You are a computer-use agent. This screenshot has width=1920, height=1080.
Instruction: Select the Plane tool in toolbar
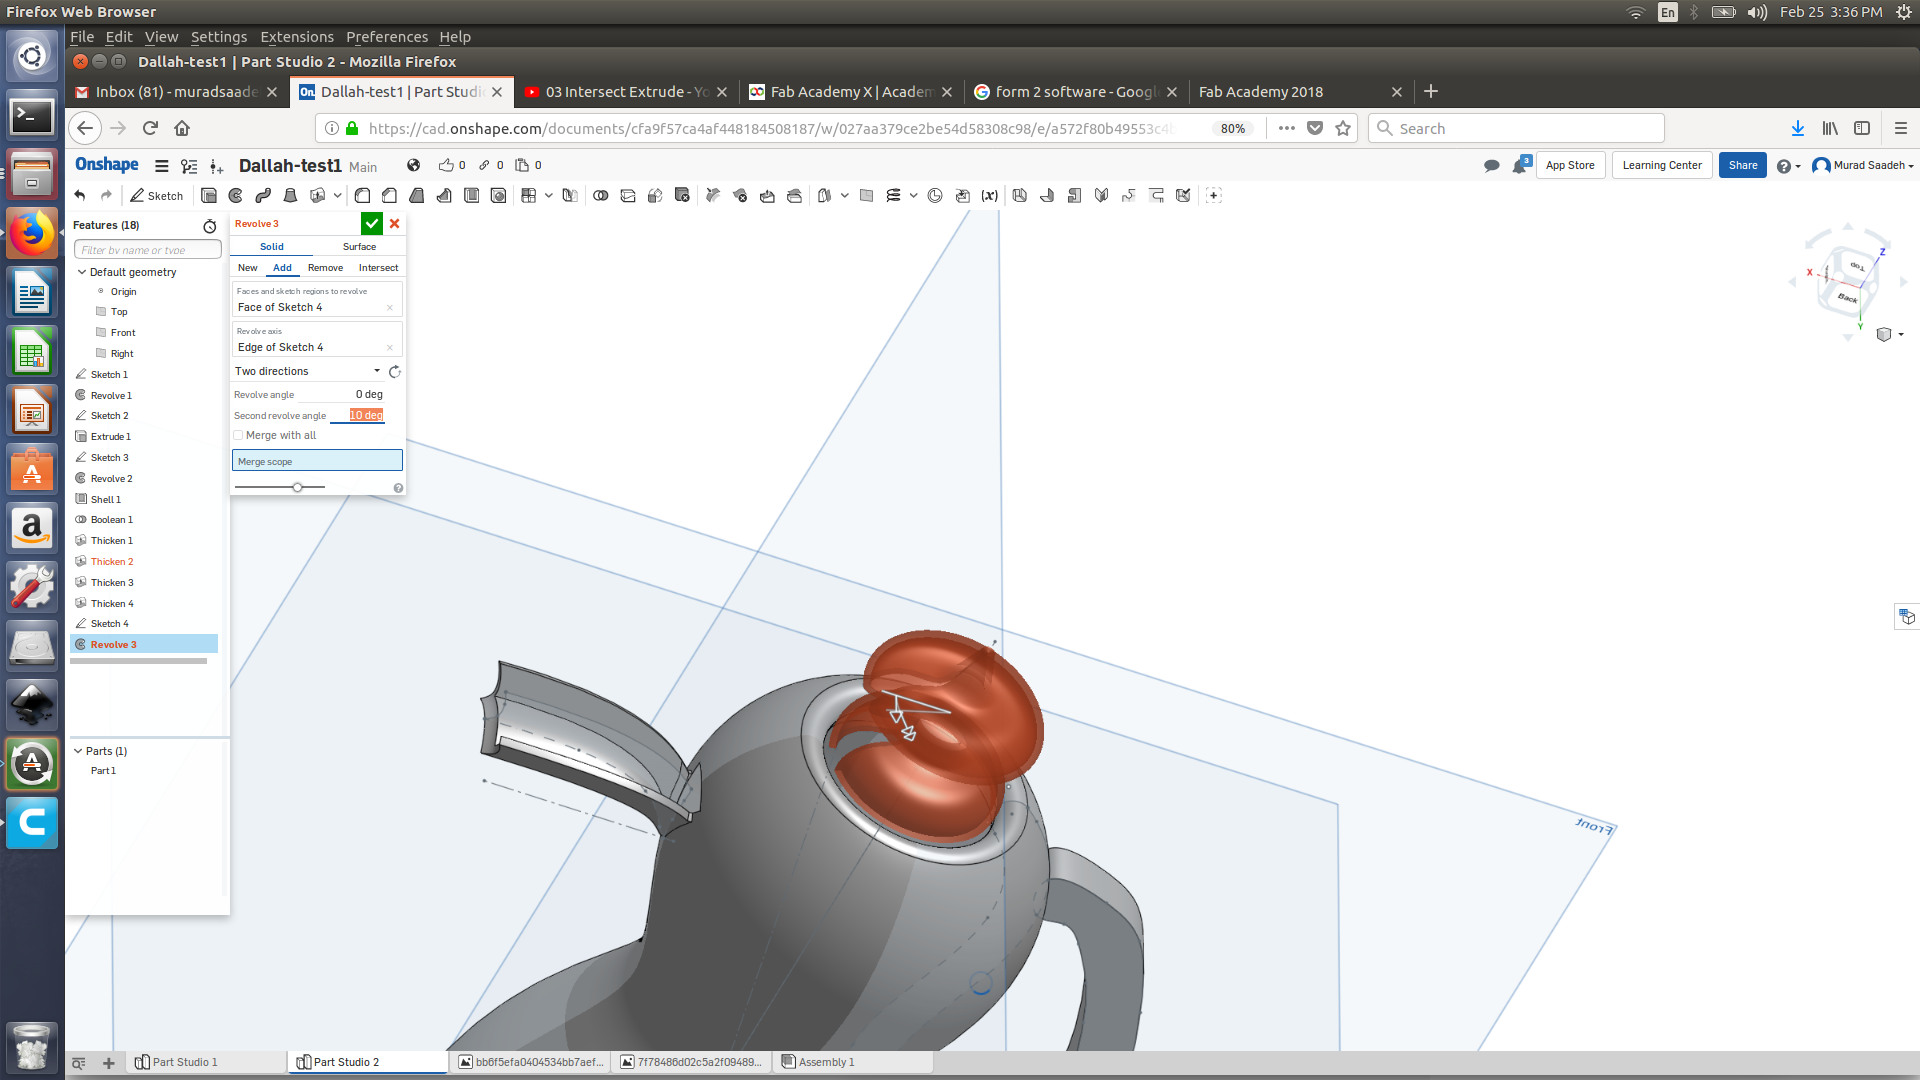[x=867, y=196]
